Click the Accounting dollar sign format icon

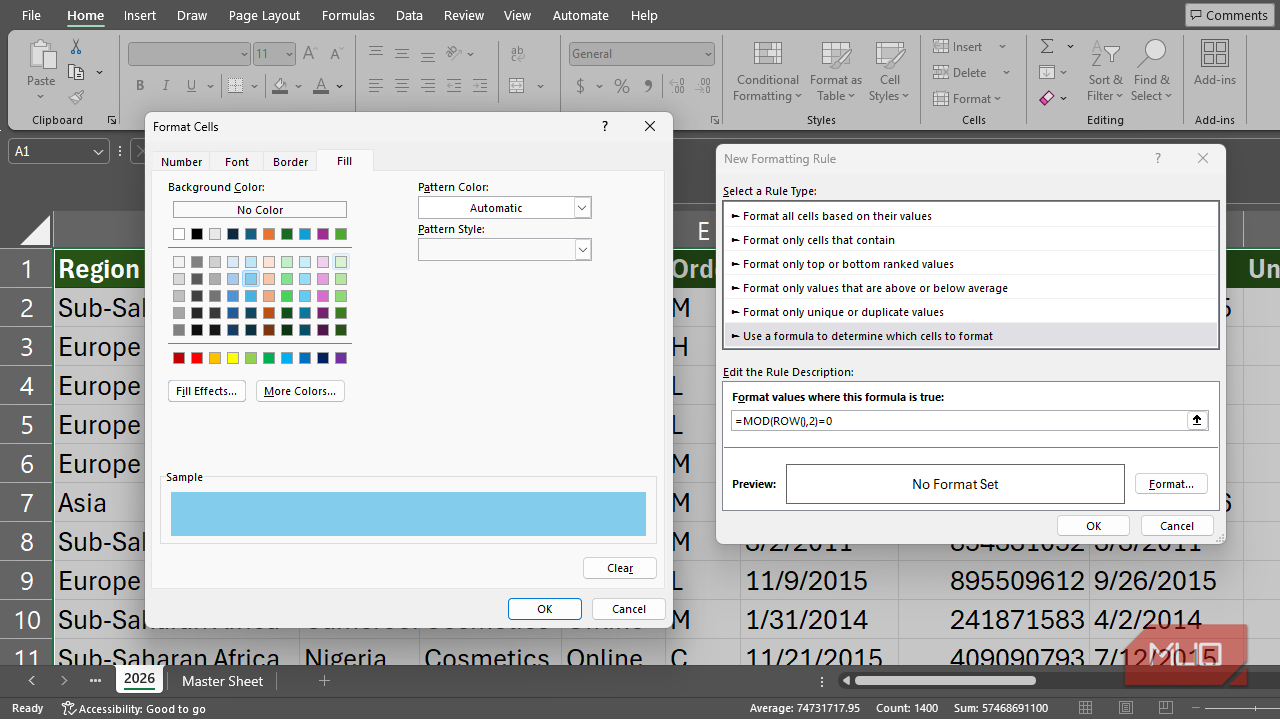tap(580, 86)
